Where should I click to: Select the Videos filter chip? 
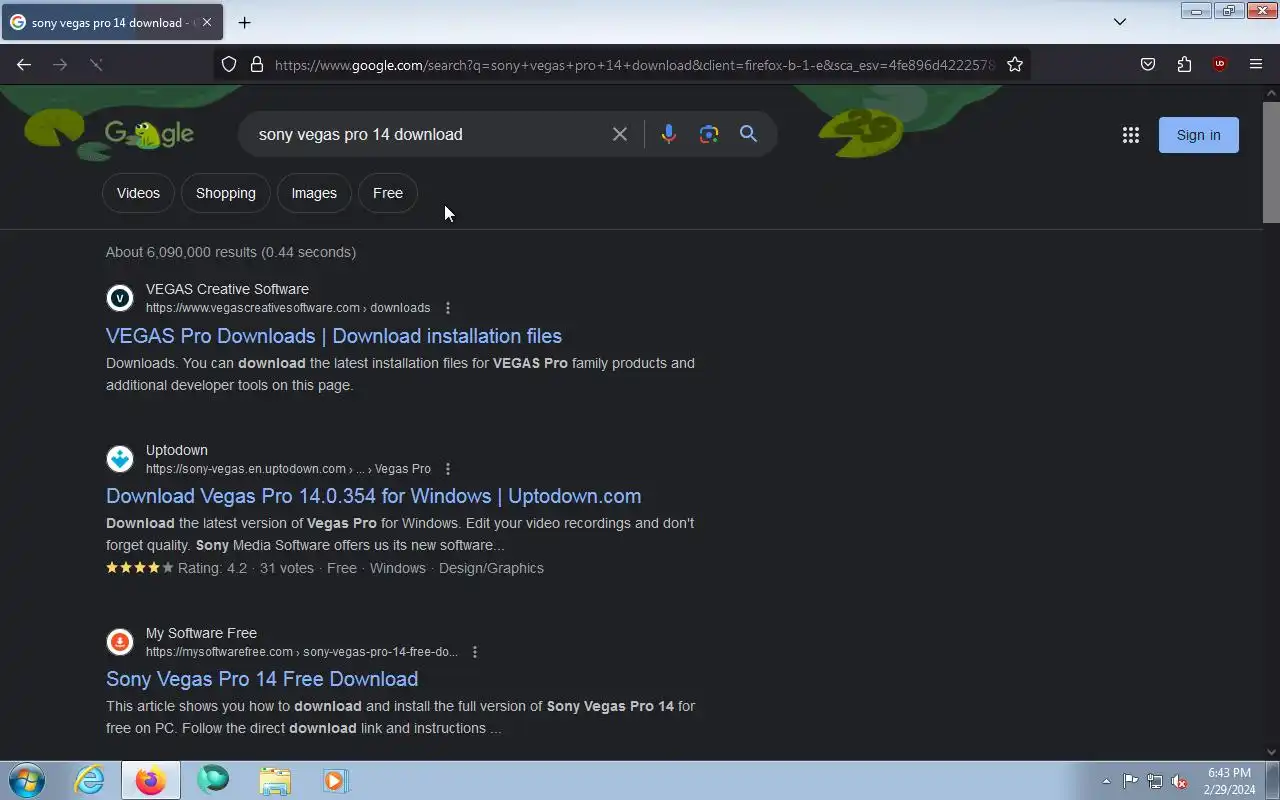click(x=138, y=193)
